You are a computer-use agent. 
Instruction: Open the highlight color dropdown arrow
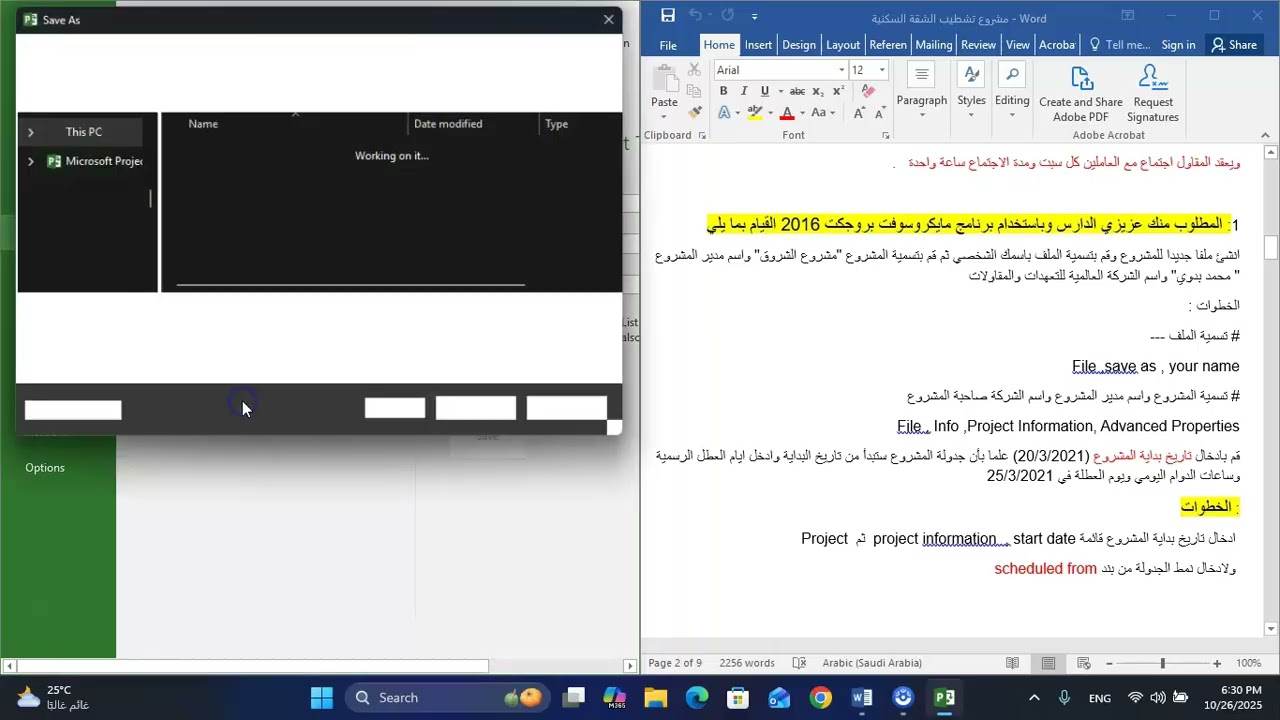770,113
